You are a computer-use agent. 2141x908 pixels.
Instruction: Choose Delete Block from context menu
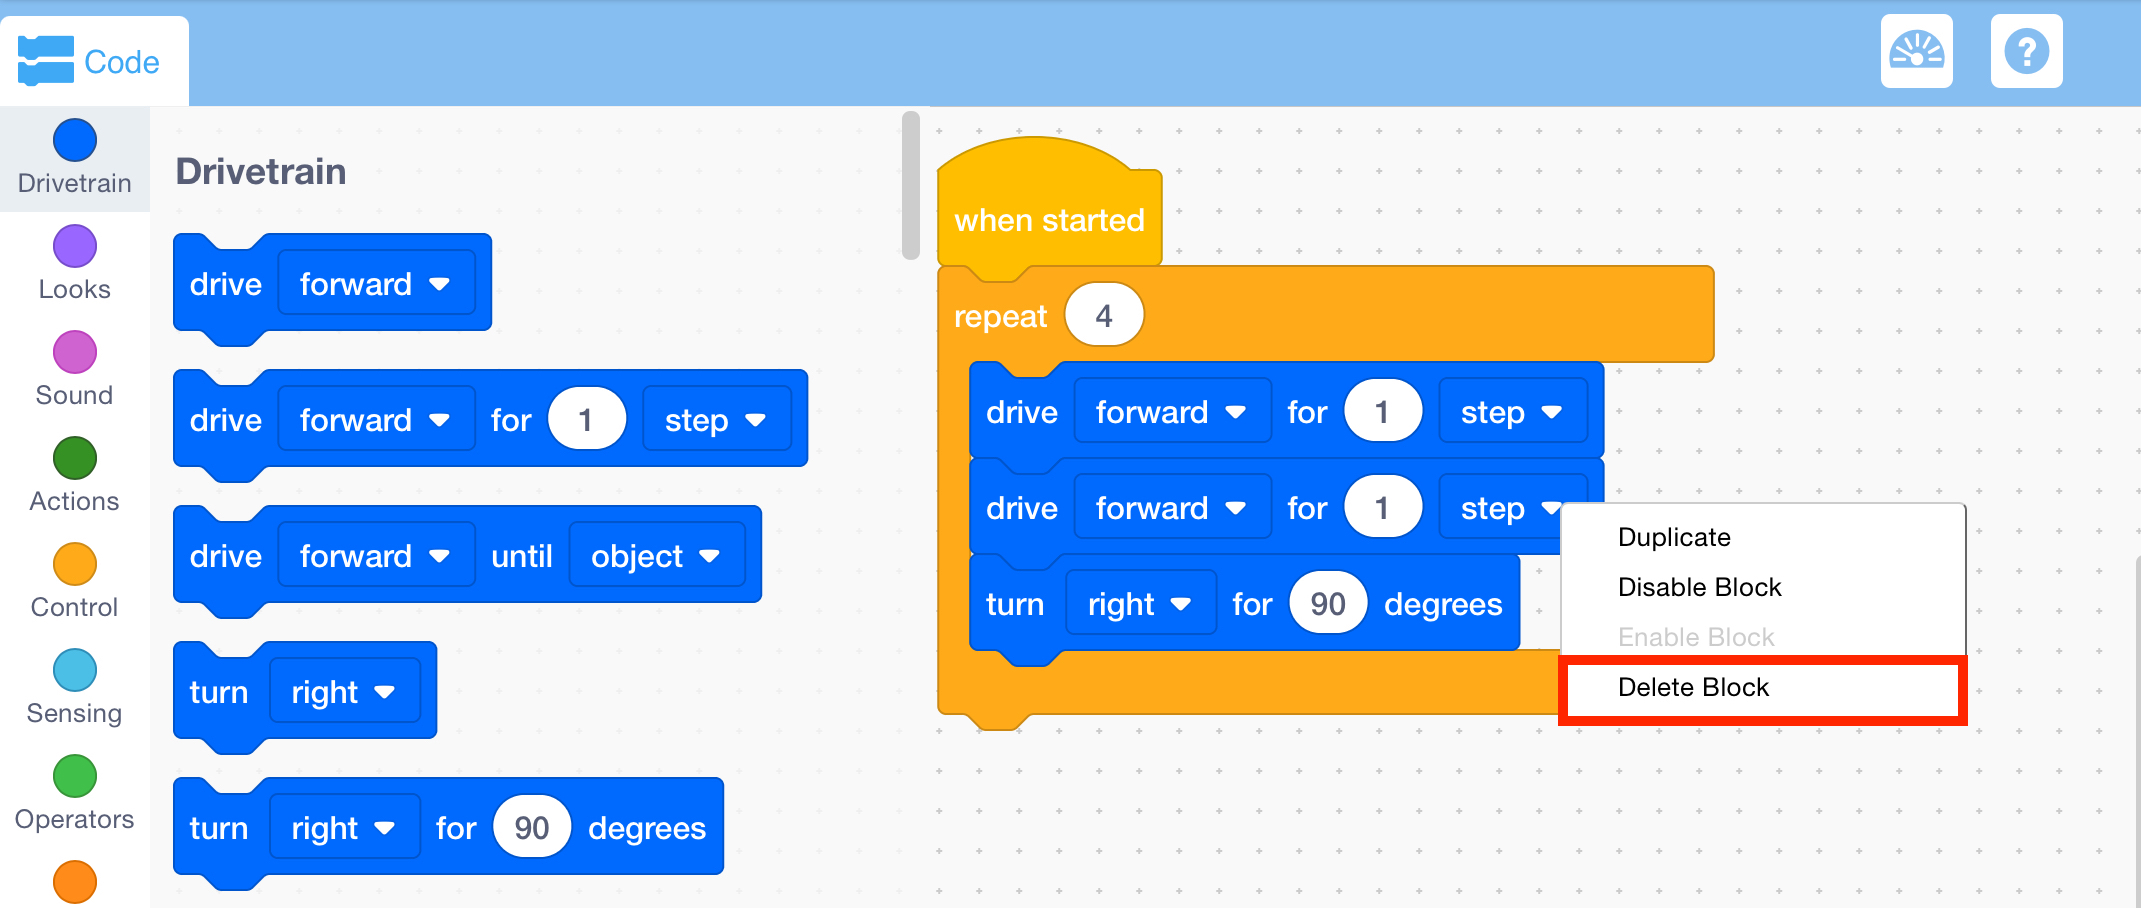pos(1693,687)
